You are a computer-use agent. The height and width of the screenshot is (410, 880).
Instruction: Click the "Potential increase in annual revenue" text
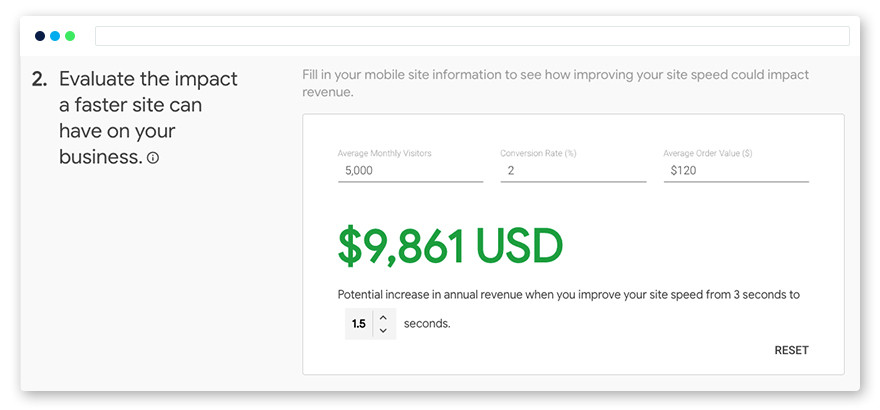[x=568, y=295]
